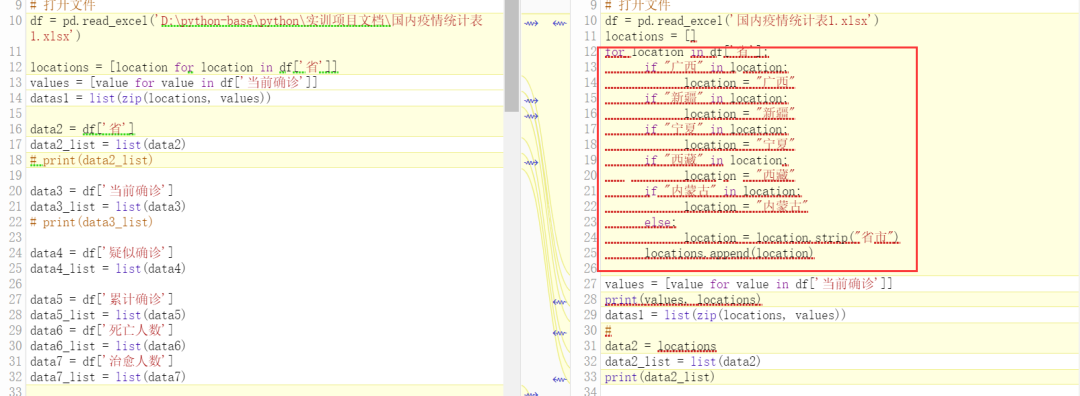The image size is (1080, 396).
Task: Click right line 22 location = "内蒙古"
Action: coord(747,207)
